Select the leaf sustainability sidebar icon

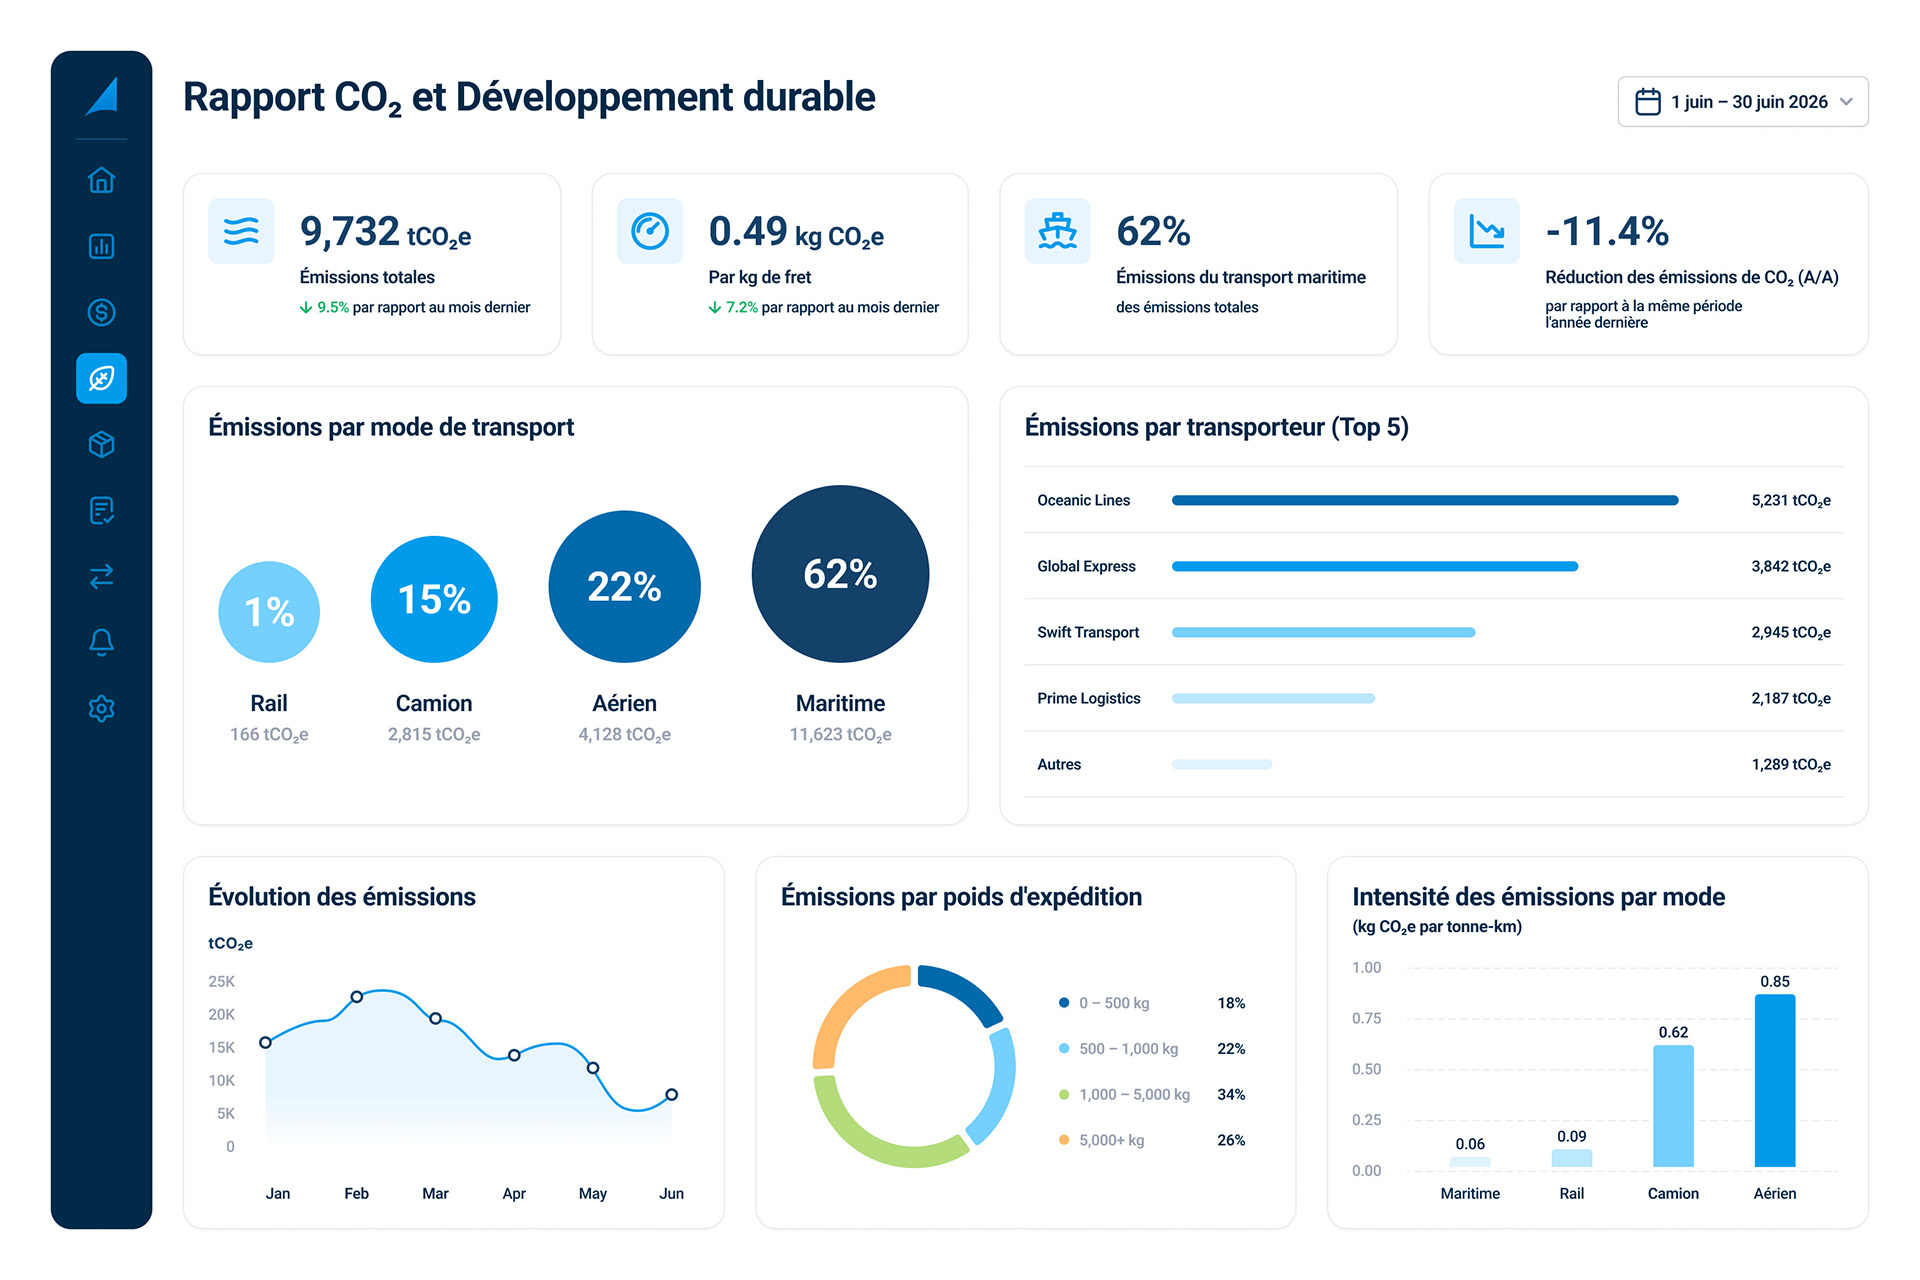click(101, 378)
